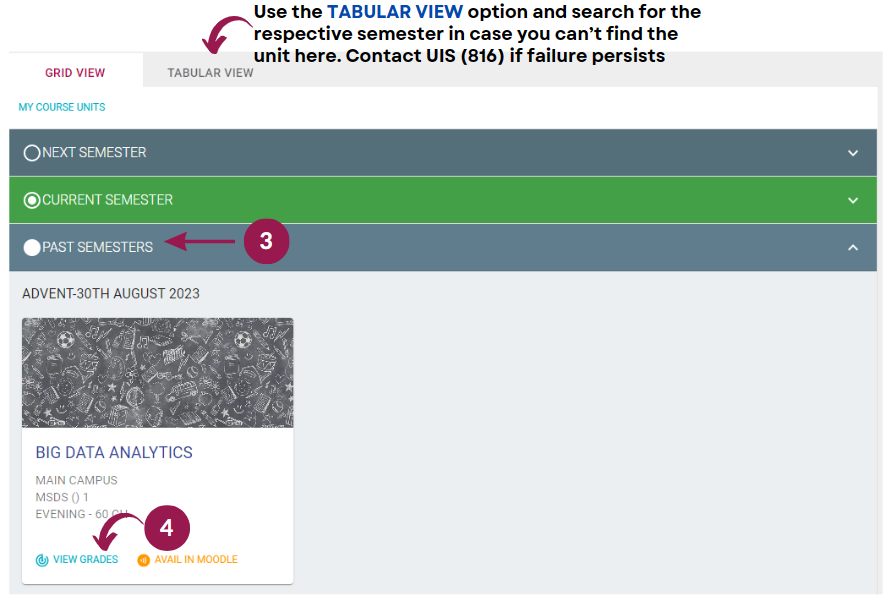Collapse the Past Semesters chevron

[x=853, y=247]
